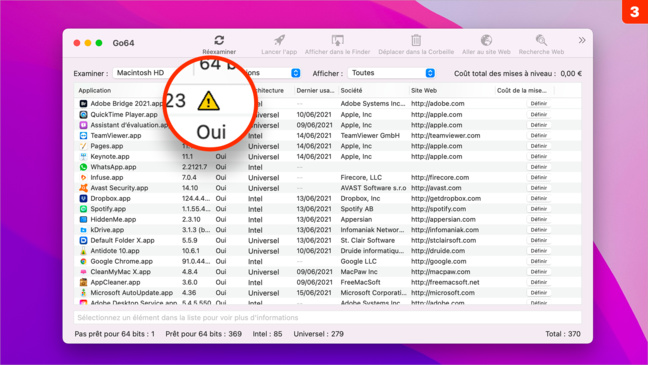The image size is (648, 365).
Task: Click Définir button for Adobe Bridge 2021 row
Action: click(x=538, y=103)
